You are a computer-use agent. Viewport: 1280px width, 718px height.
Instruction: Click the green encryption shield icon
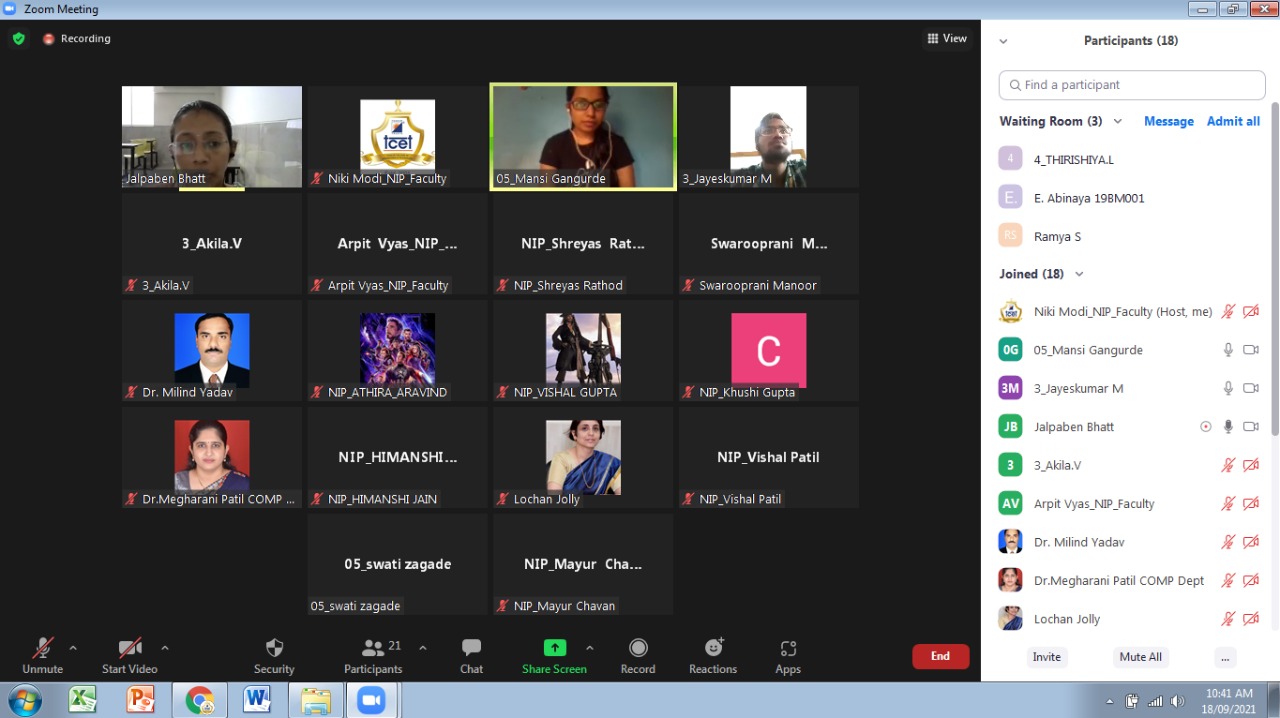[19, 39]
